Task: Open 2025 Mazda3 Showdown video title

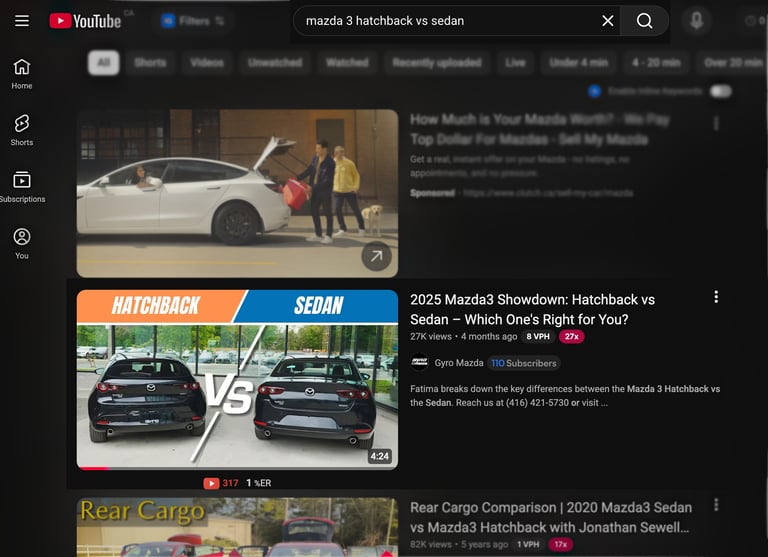Action: (532, 309)
